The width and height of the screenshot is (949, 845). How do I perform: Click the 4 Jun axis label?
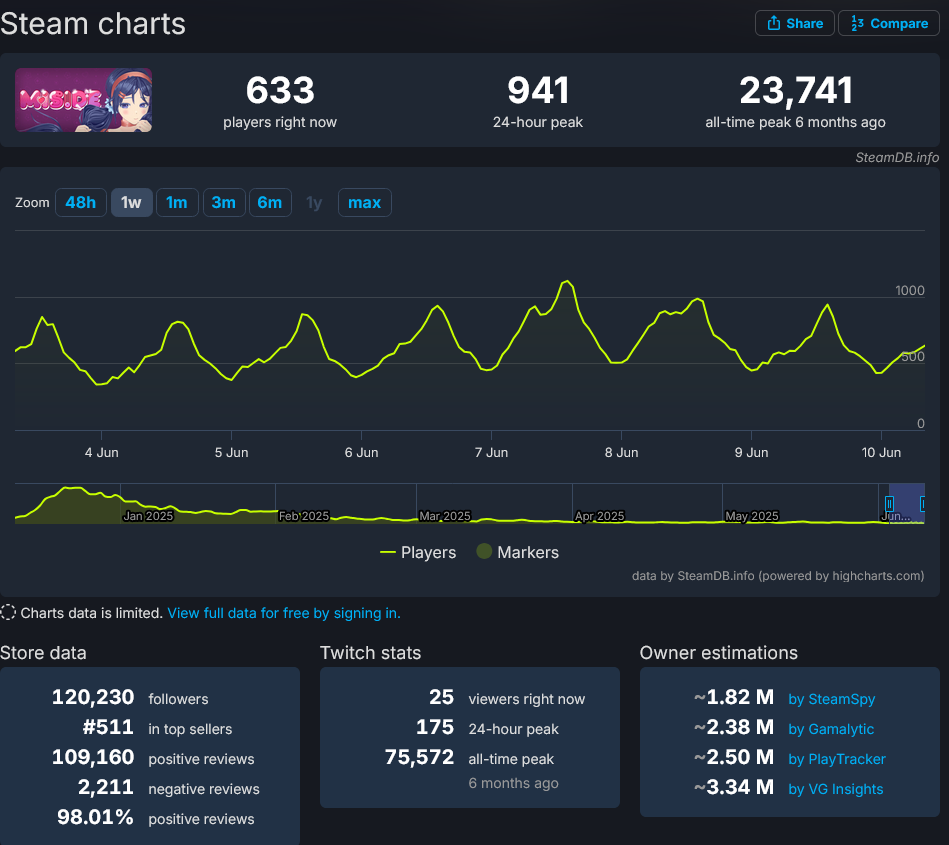[102, 452]
